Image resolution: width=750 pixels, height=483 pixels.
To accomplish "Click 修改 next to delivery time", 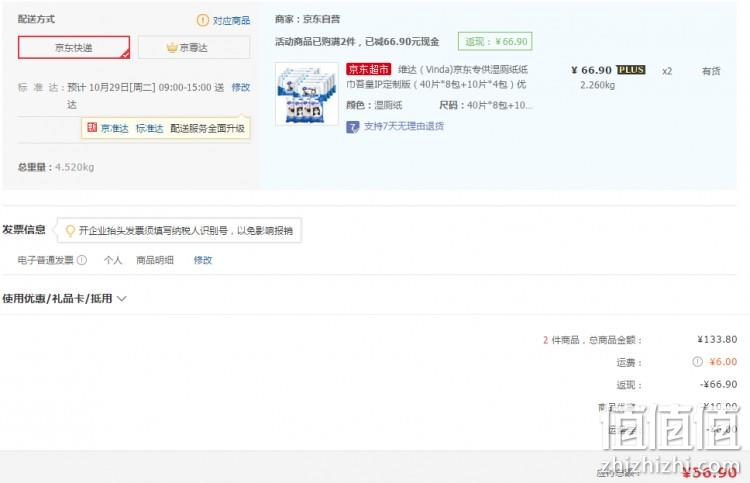I will click(241, 87).
